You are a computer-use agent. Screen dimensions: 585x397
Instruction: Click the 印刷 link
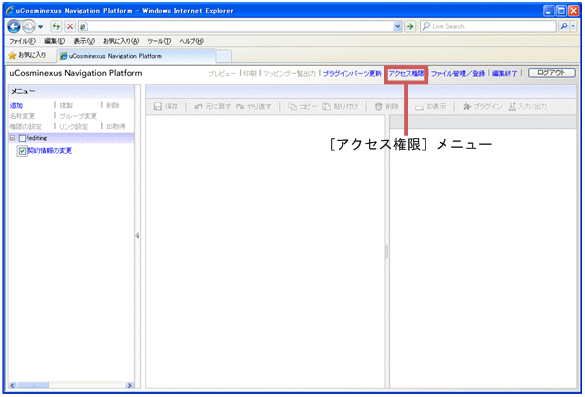[x=250, y=74]
